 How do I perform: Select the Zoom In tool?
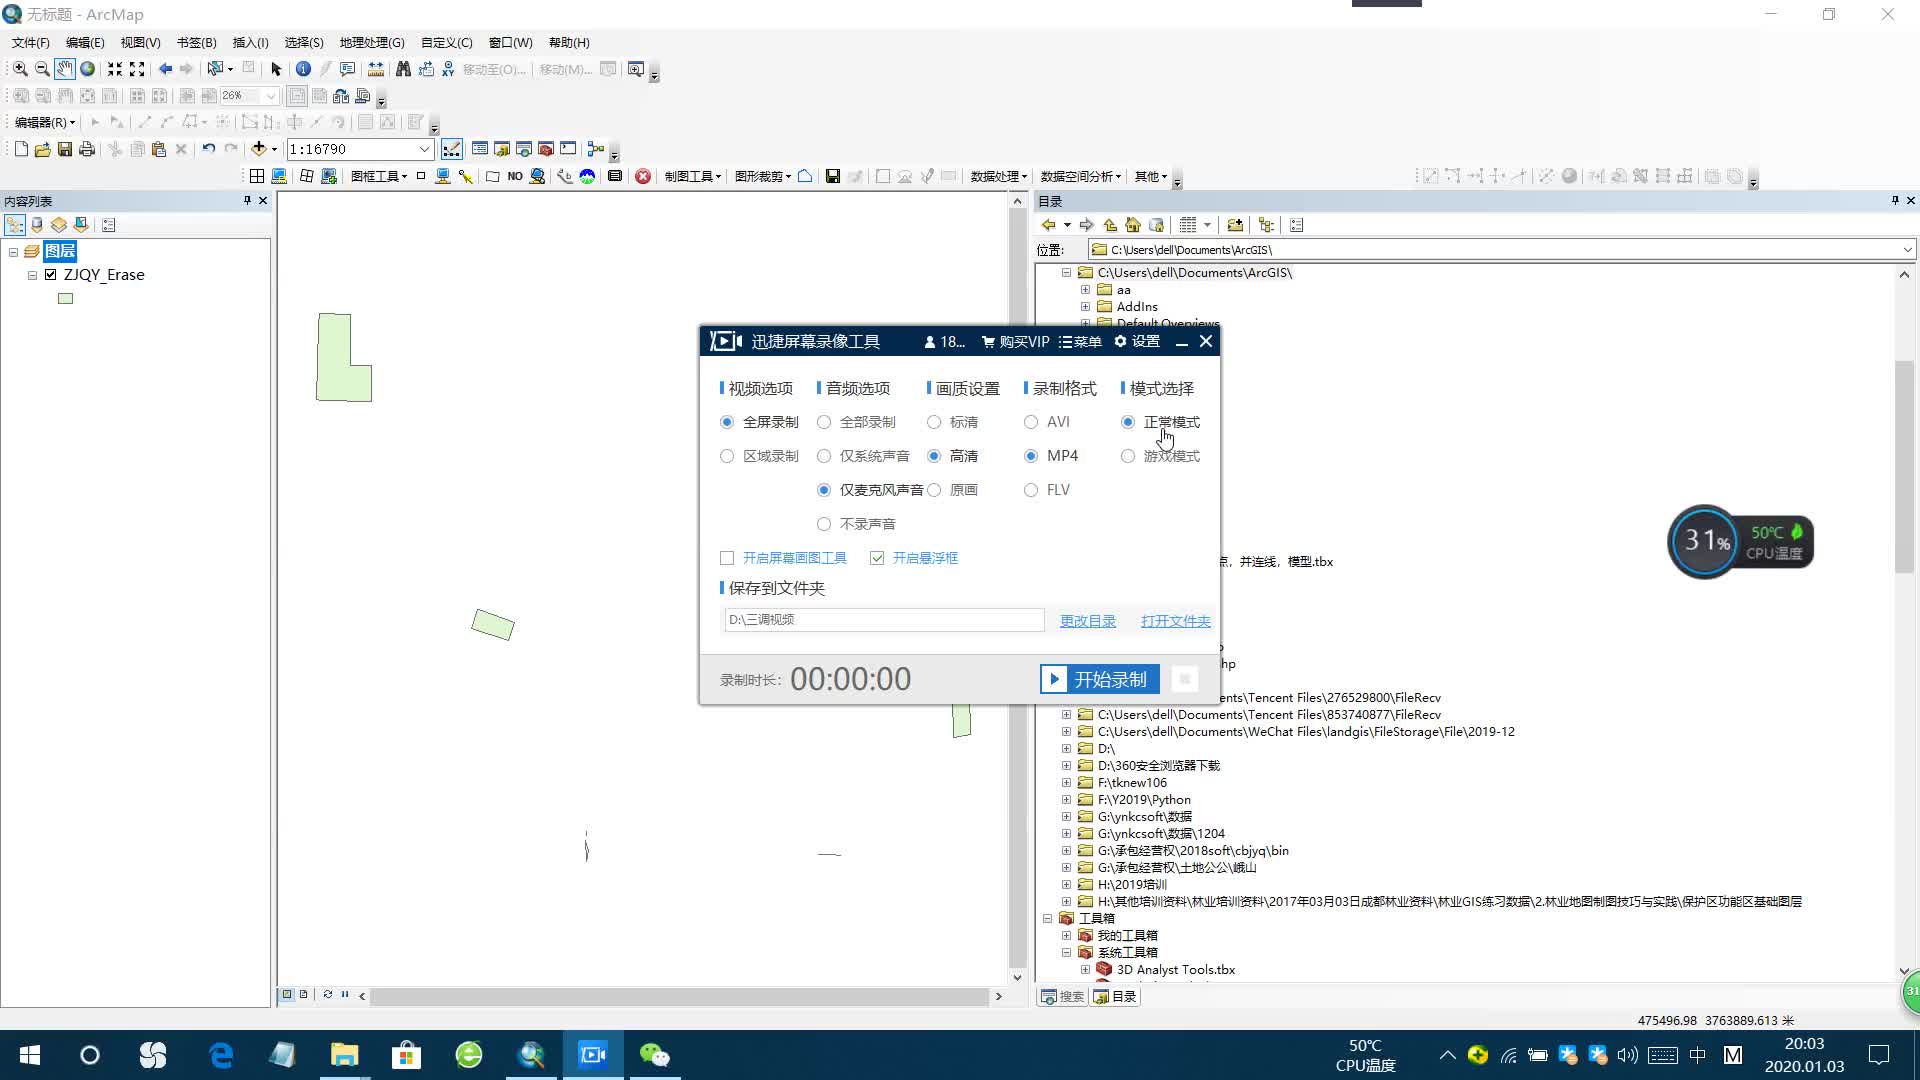[20, 69]
